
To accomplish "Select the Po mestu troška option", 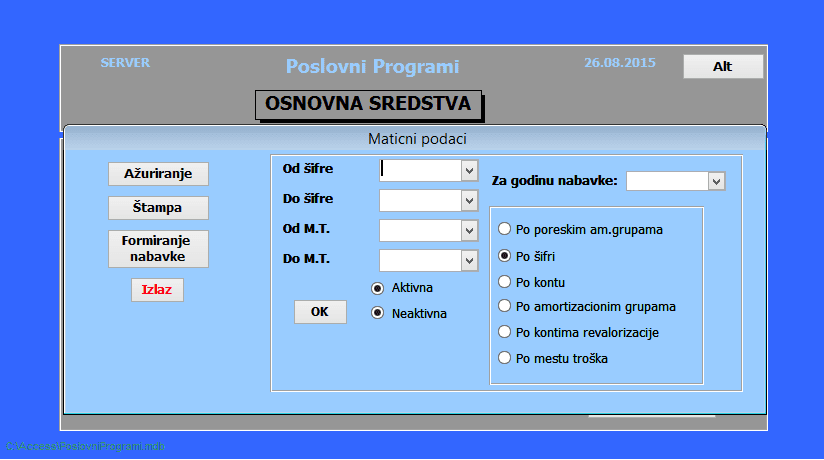I will (505, 358).
